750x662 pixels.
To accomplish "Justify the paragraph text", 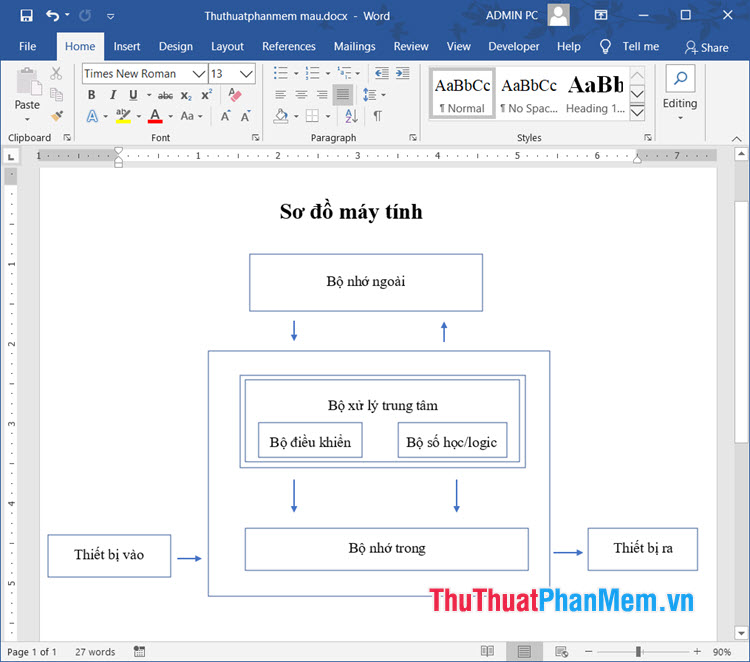I will coord(343,95).
